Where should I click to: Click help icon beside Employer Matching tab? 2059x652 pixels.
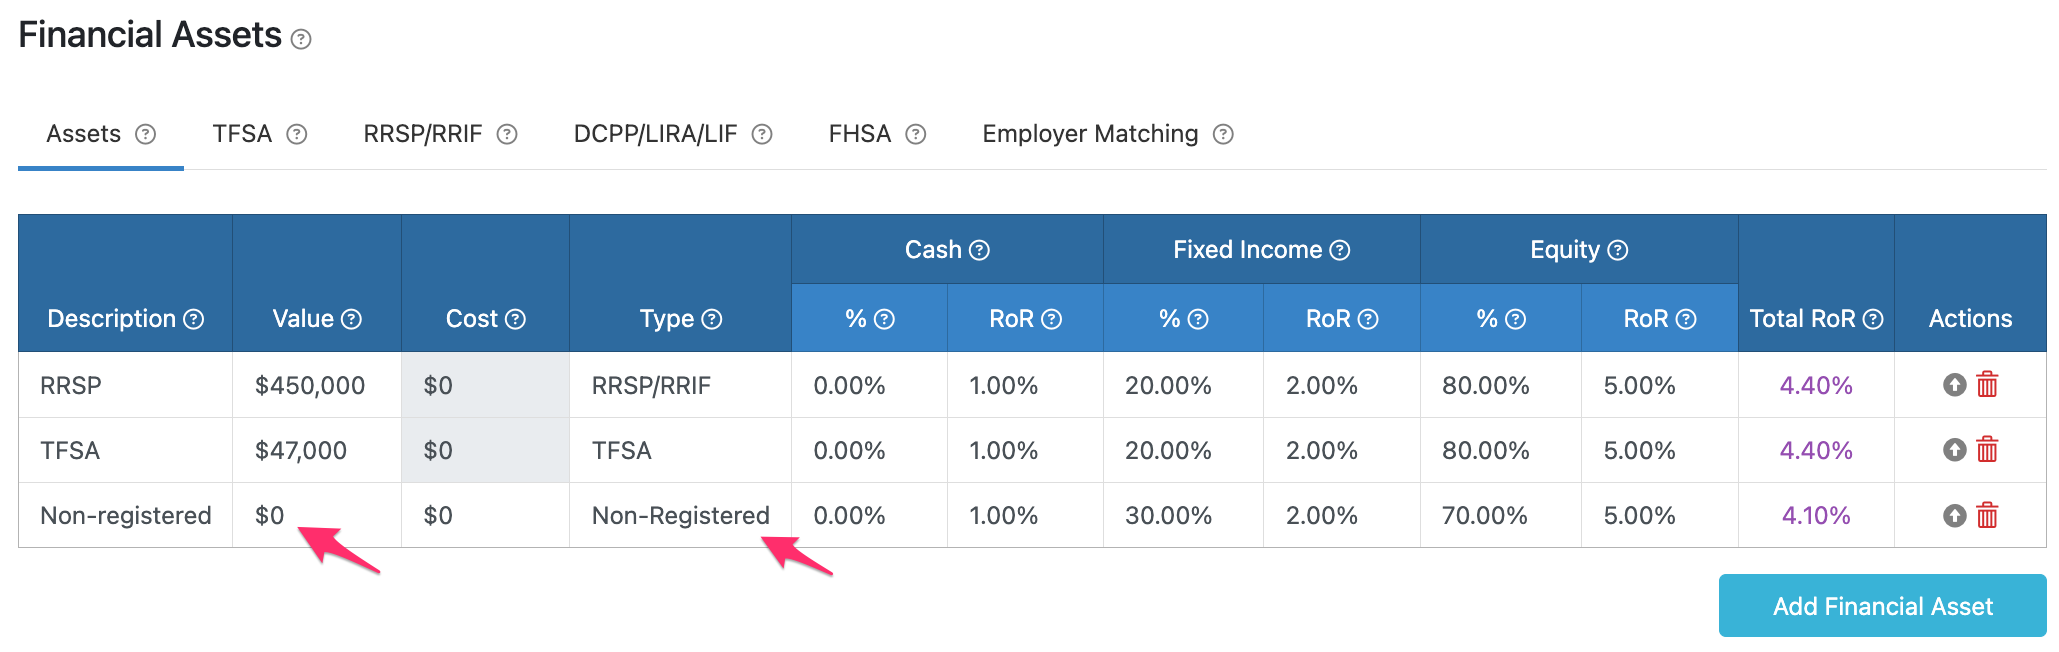coord(1223,134)
